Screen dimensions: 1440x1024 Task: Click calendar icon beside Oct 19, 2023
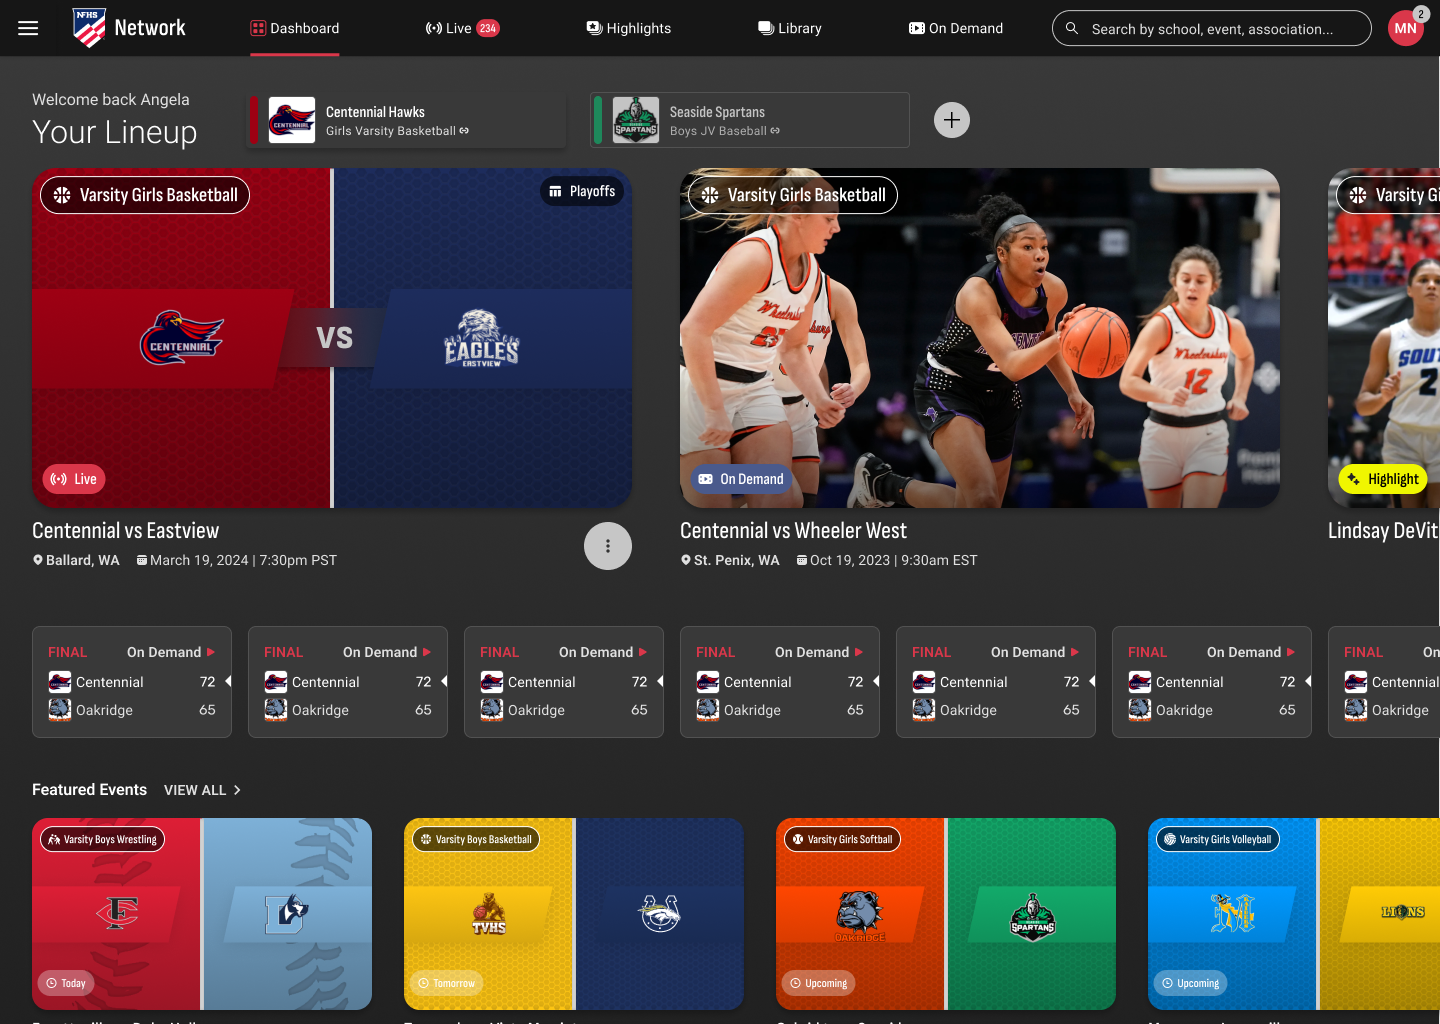click(802, 560)
